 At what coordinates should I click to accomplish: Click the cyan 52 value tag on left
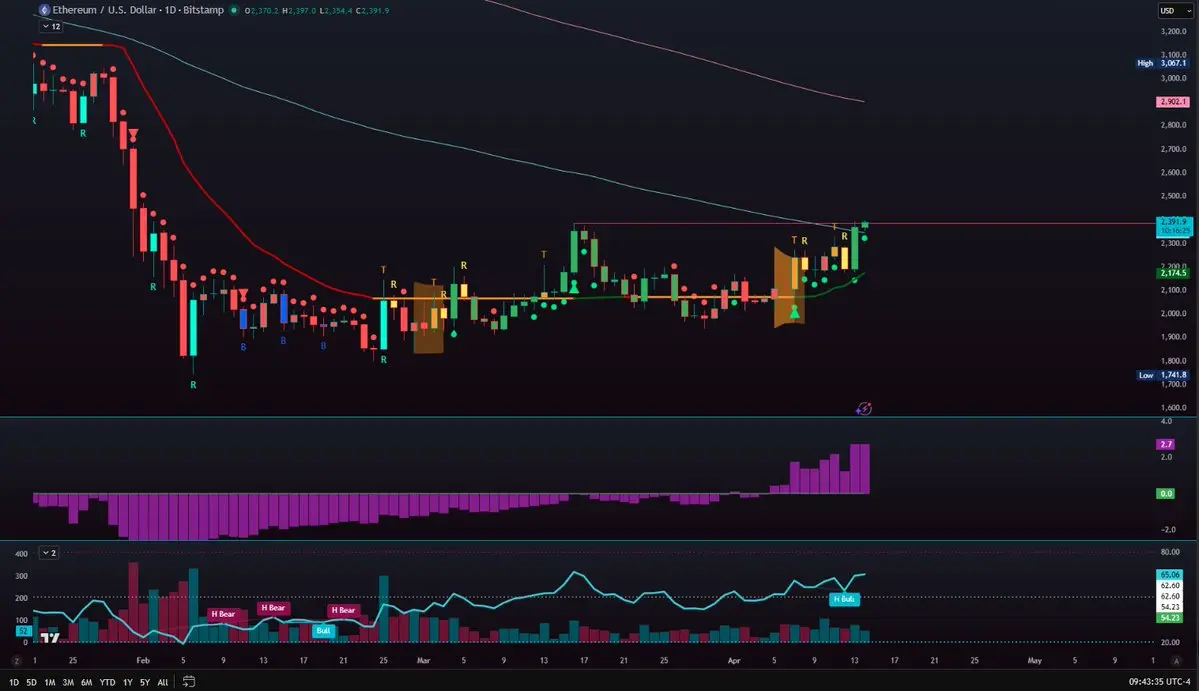click(x=24, y=631)
